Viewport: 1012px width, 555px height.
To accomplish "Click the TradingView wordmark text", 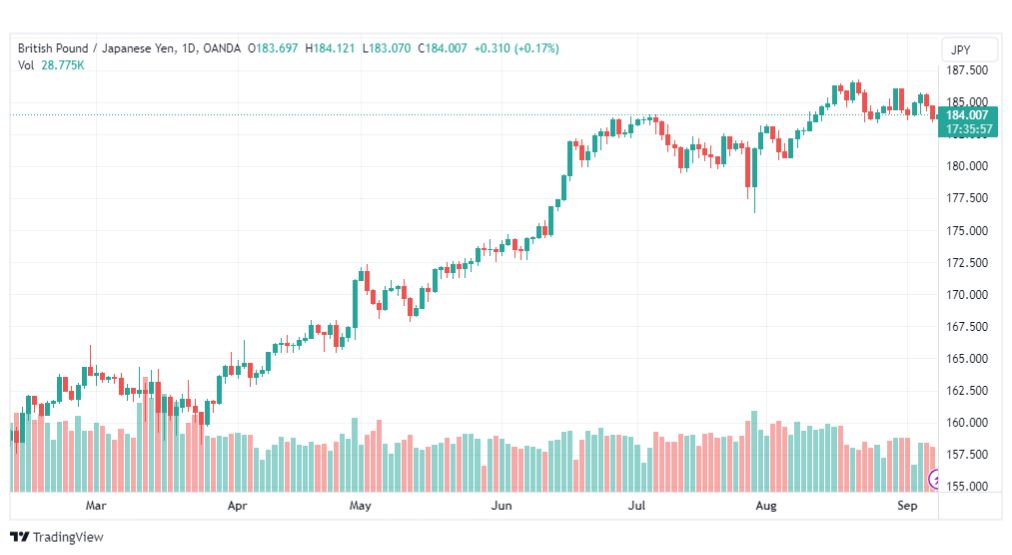I will coord(68,537).
